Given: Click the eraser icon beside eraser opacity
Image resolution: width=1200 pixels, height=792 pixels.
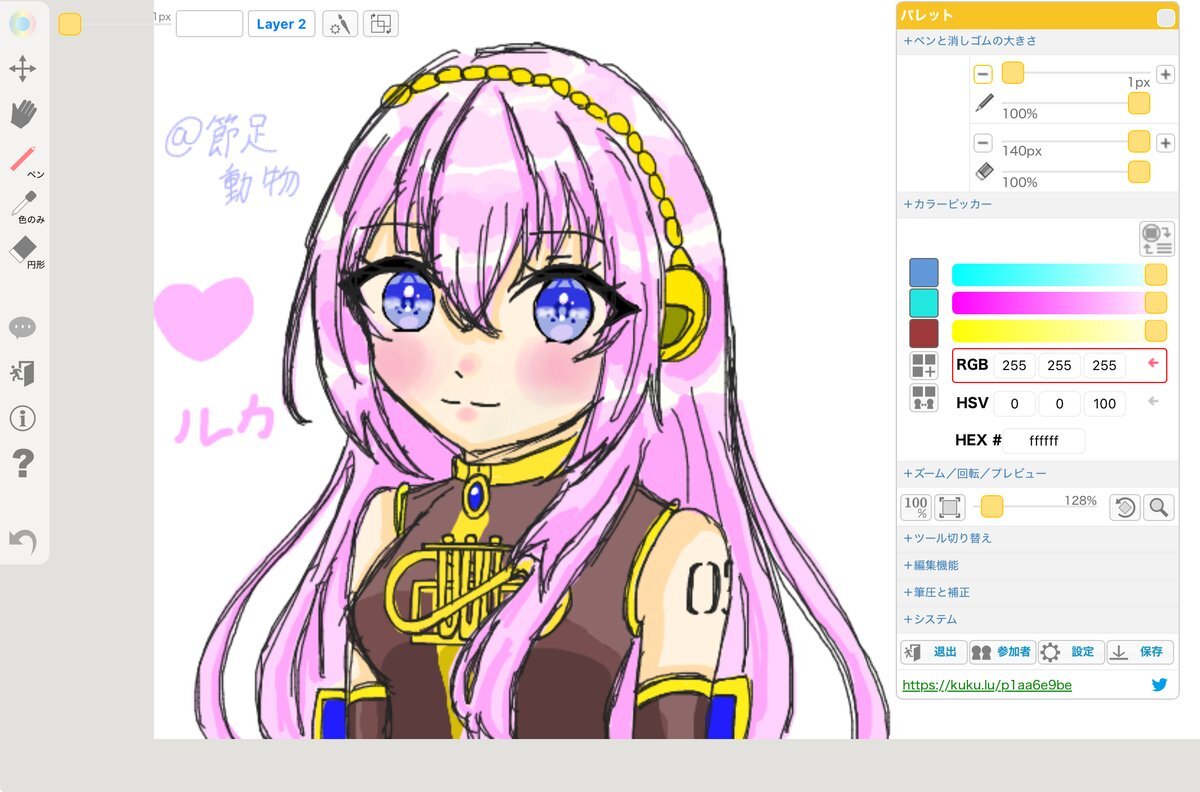Looking at the screenshot, I should pyautogui.click(x=984, y=171).
